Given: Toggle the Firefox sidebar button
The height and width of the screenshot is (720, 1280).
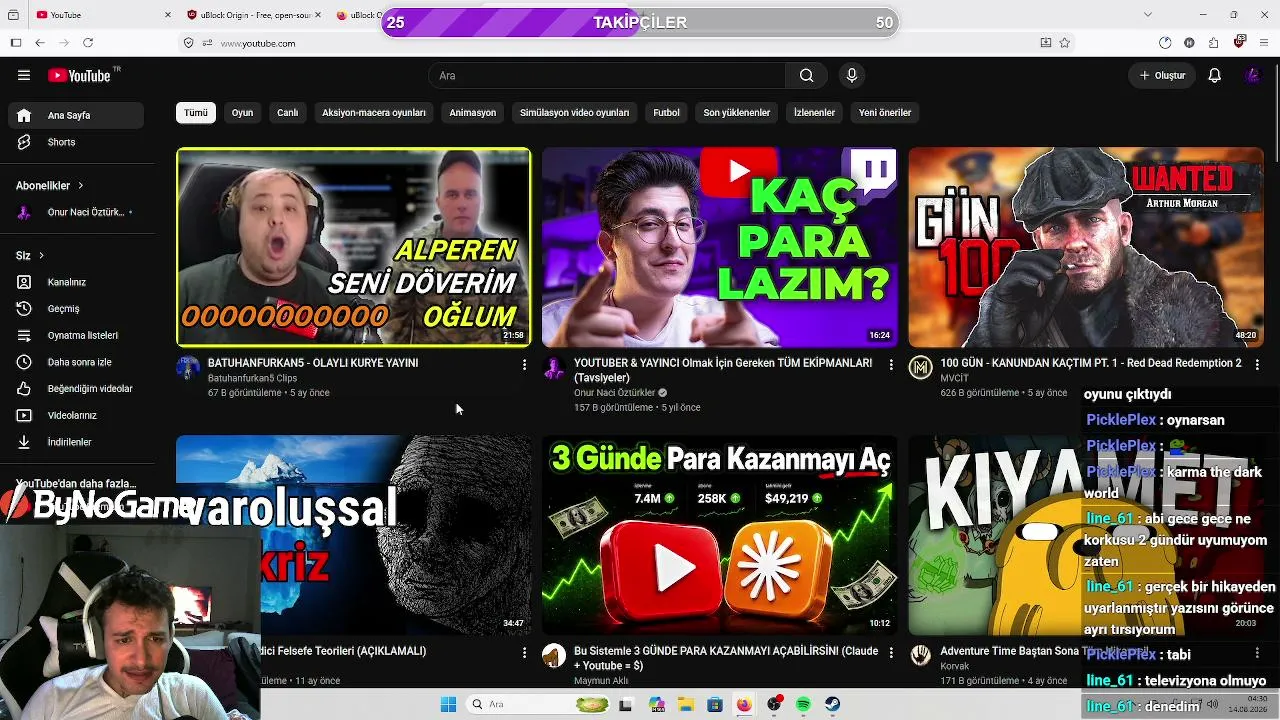Looking at the screenshot, I should [x=16, y=43].
